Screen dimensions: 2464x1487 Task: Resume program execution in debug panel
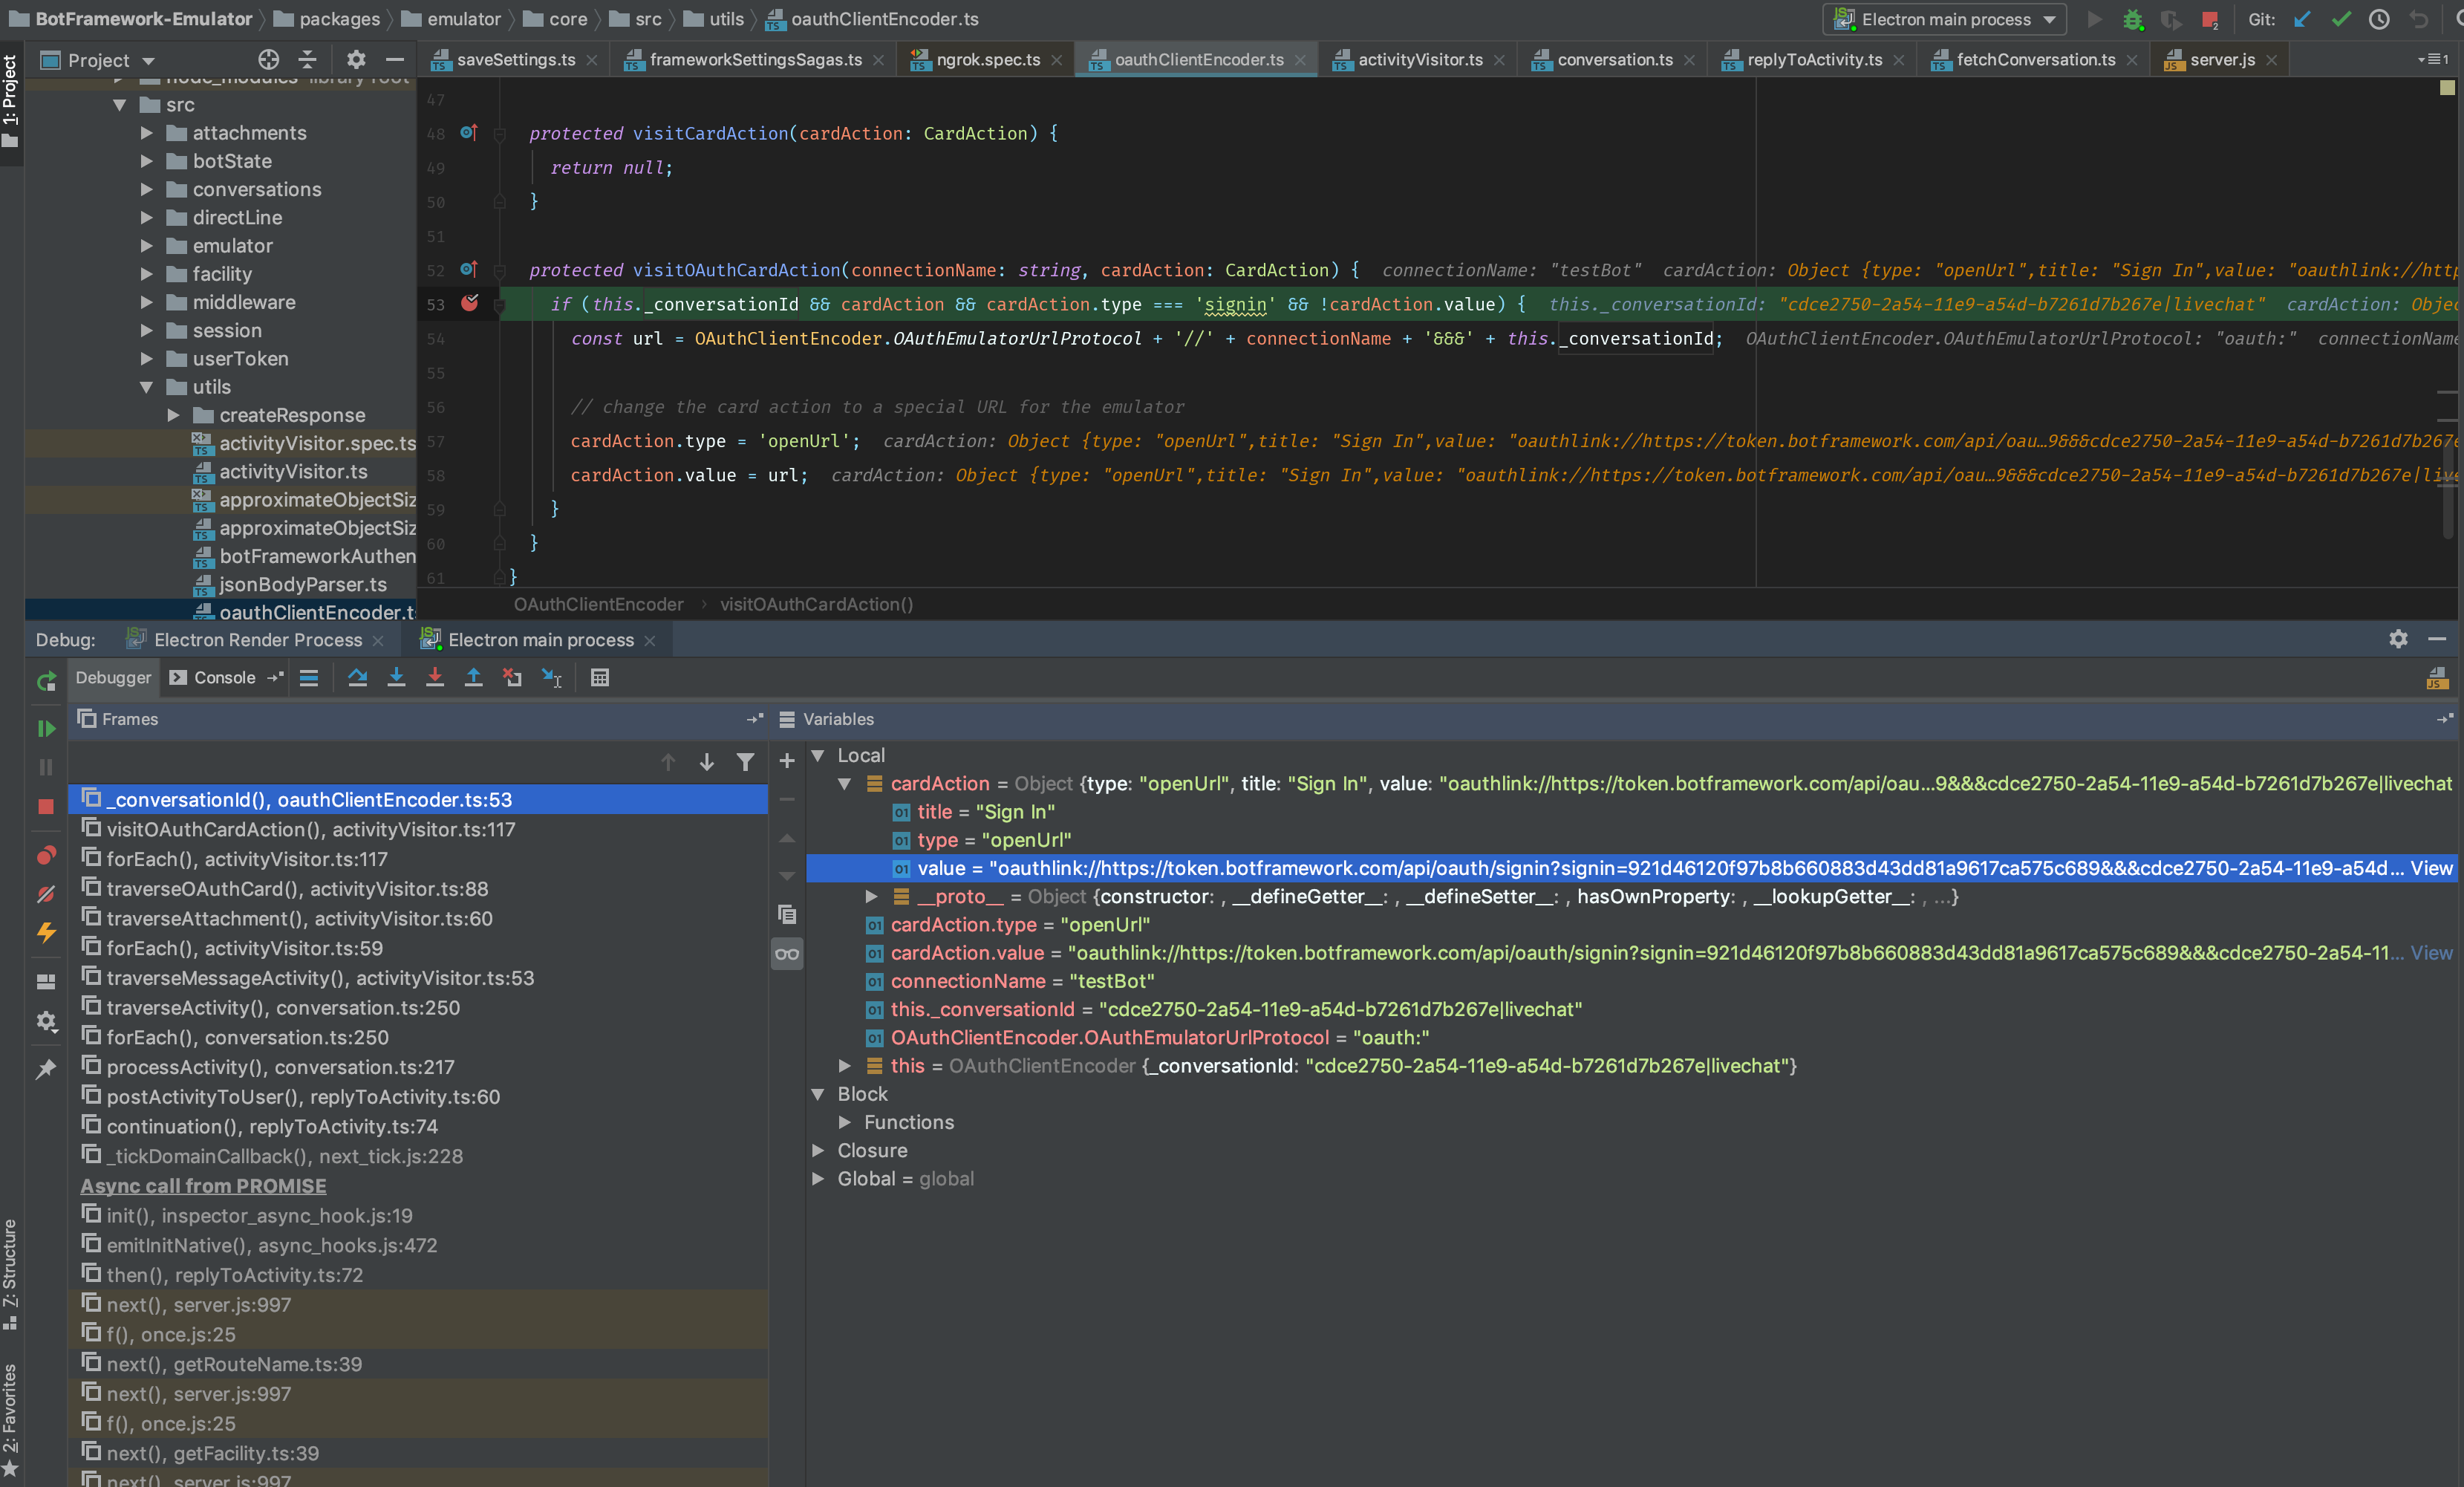(x=46, y=728)
